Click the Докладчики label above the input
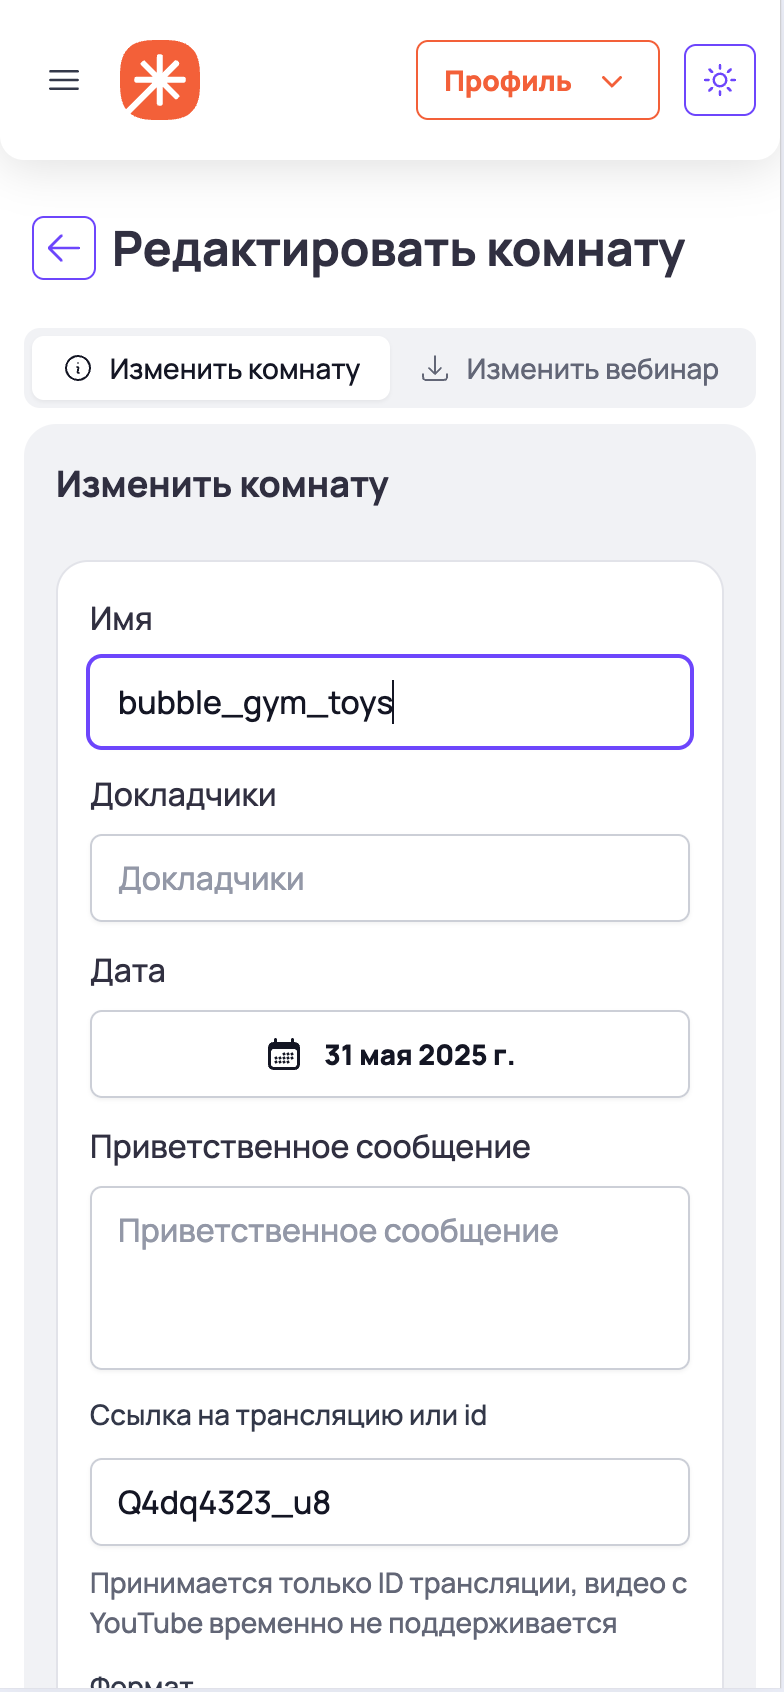This screenshot has width=784, height=1692. point(183,795)
